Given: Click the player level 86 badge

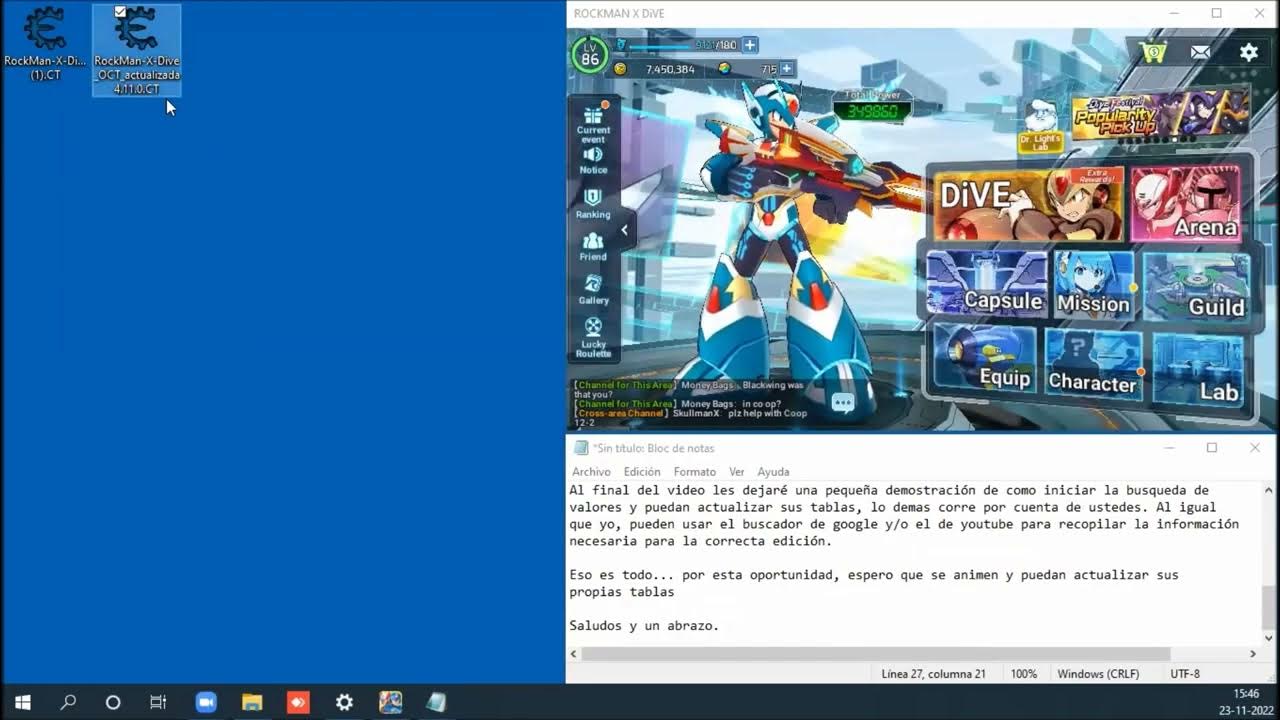Looking at the screenshot, I should click(590, 55).
